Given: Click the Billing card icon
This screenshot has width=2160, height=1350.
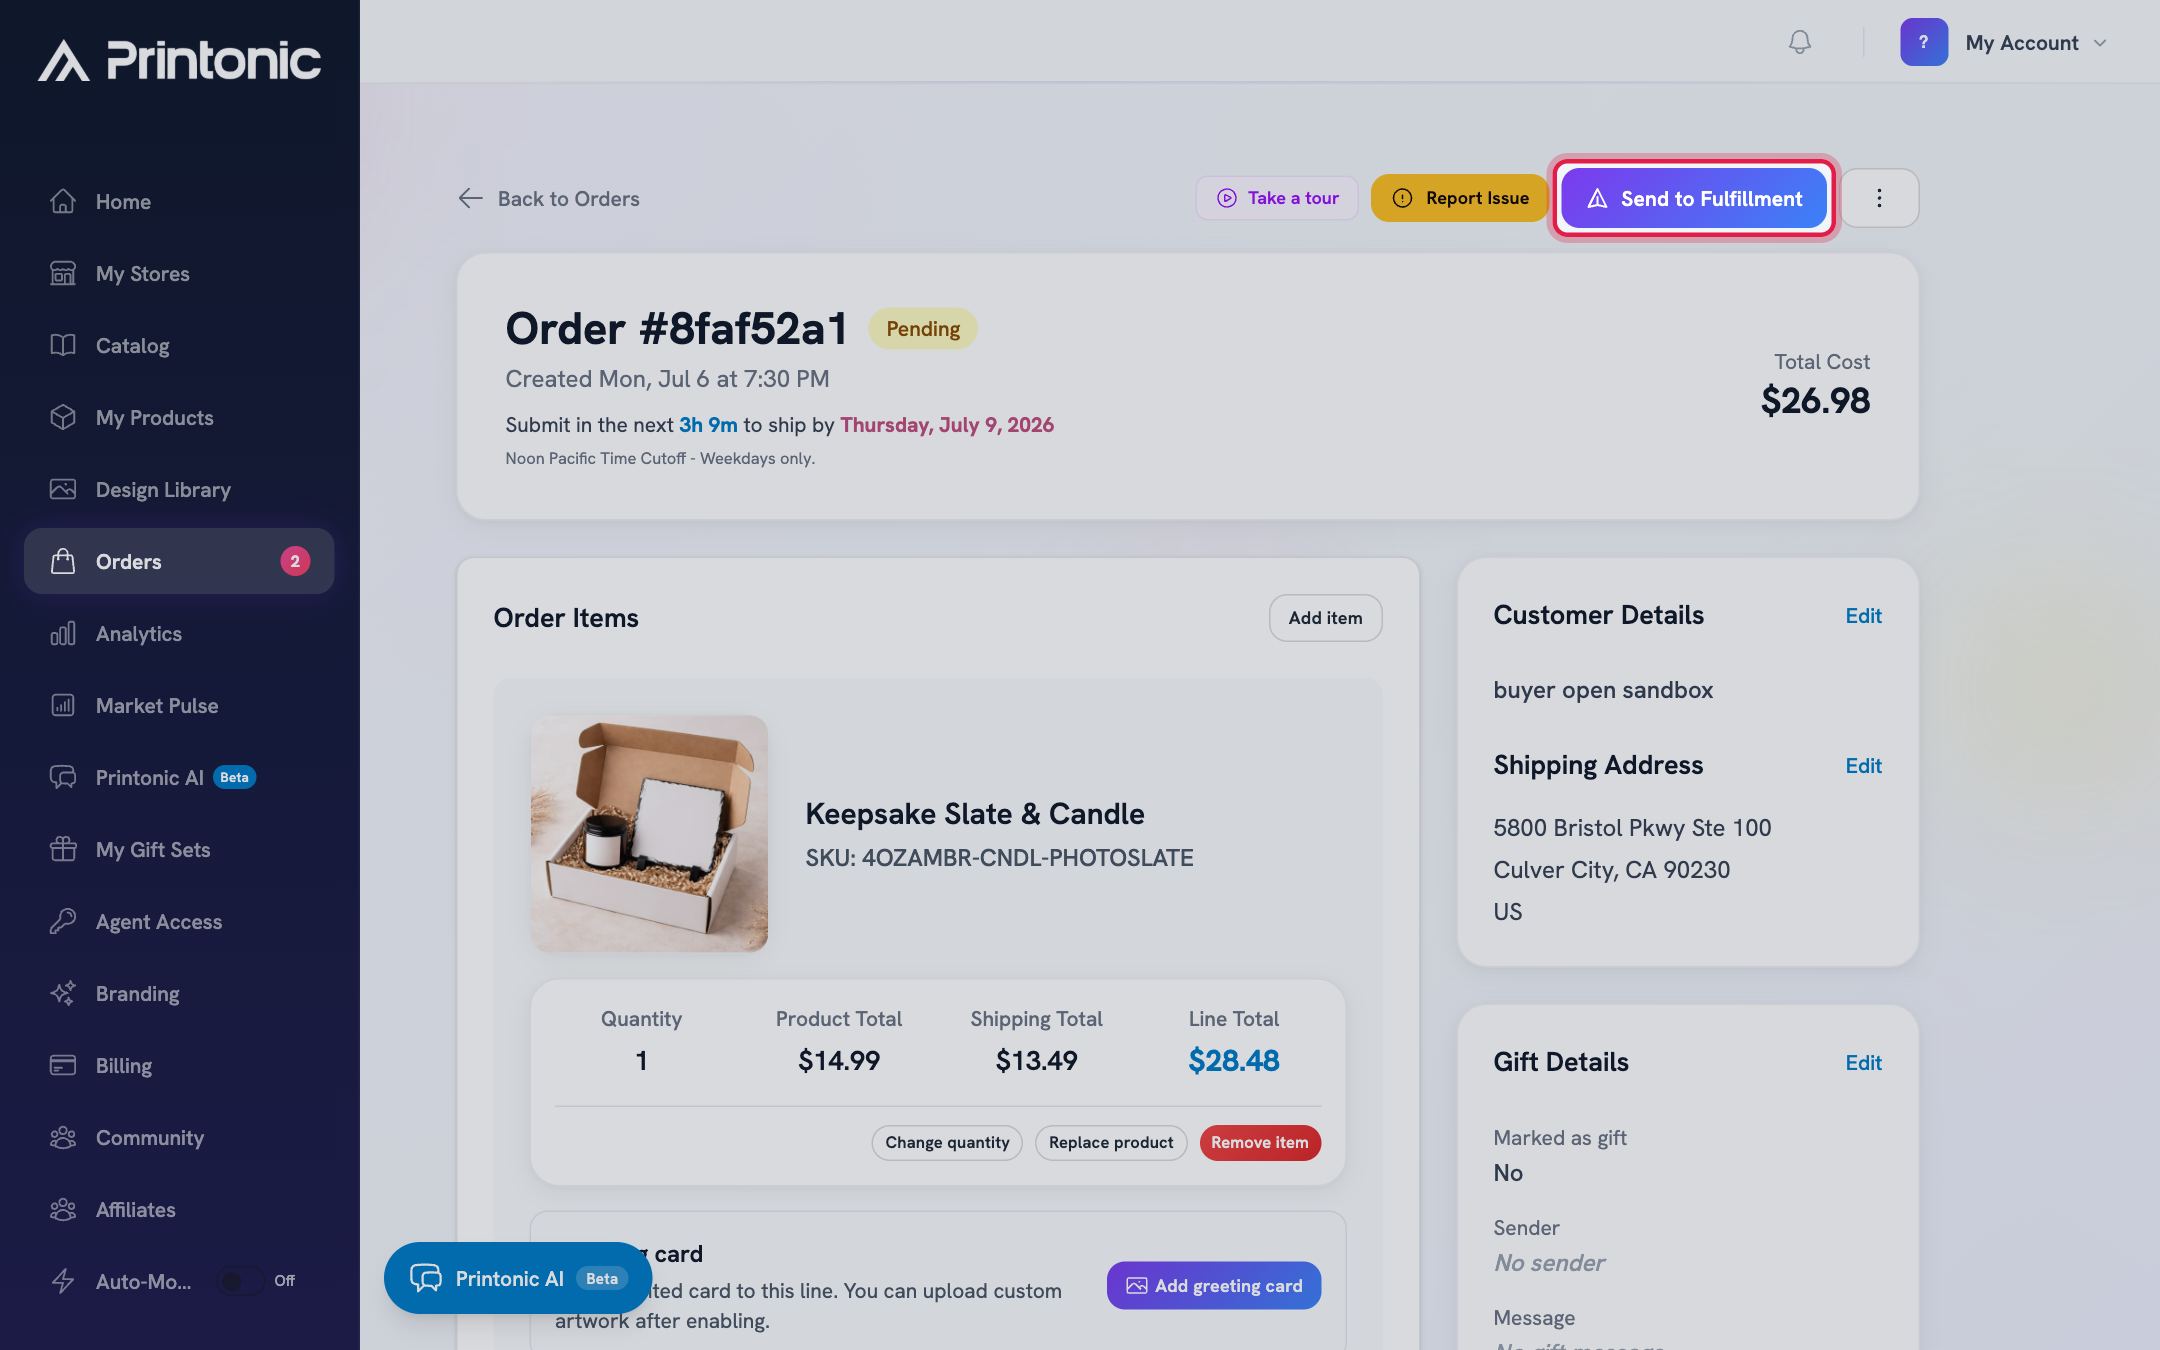Looking at the screenshot, I should tap(63, 1065).
